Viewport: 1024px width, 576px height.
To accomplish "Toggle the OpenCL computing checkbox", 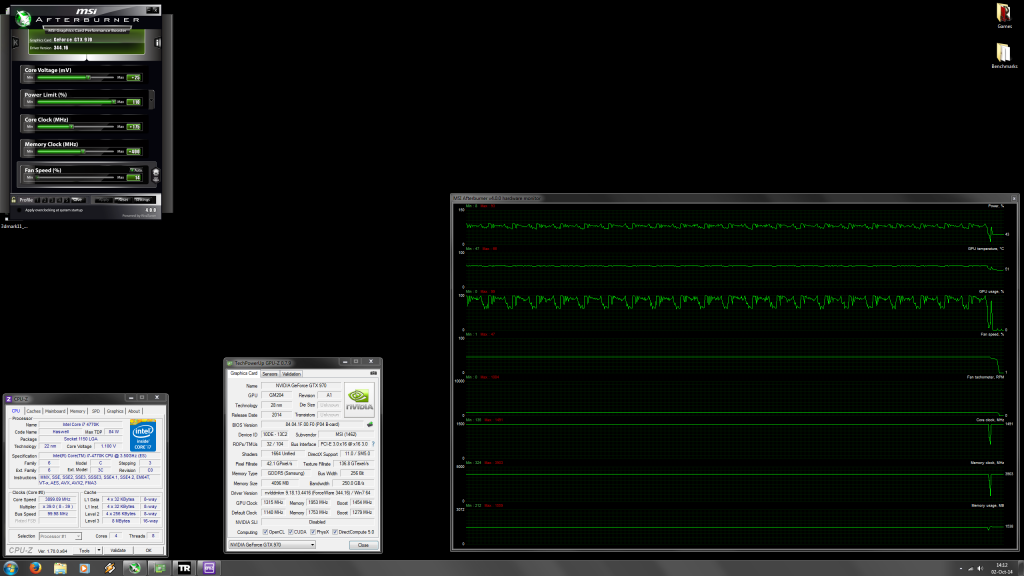I will pyautogui.click(x=265, y=531).
